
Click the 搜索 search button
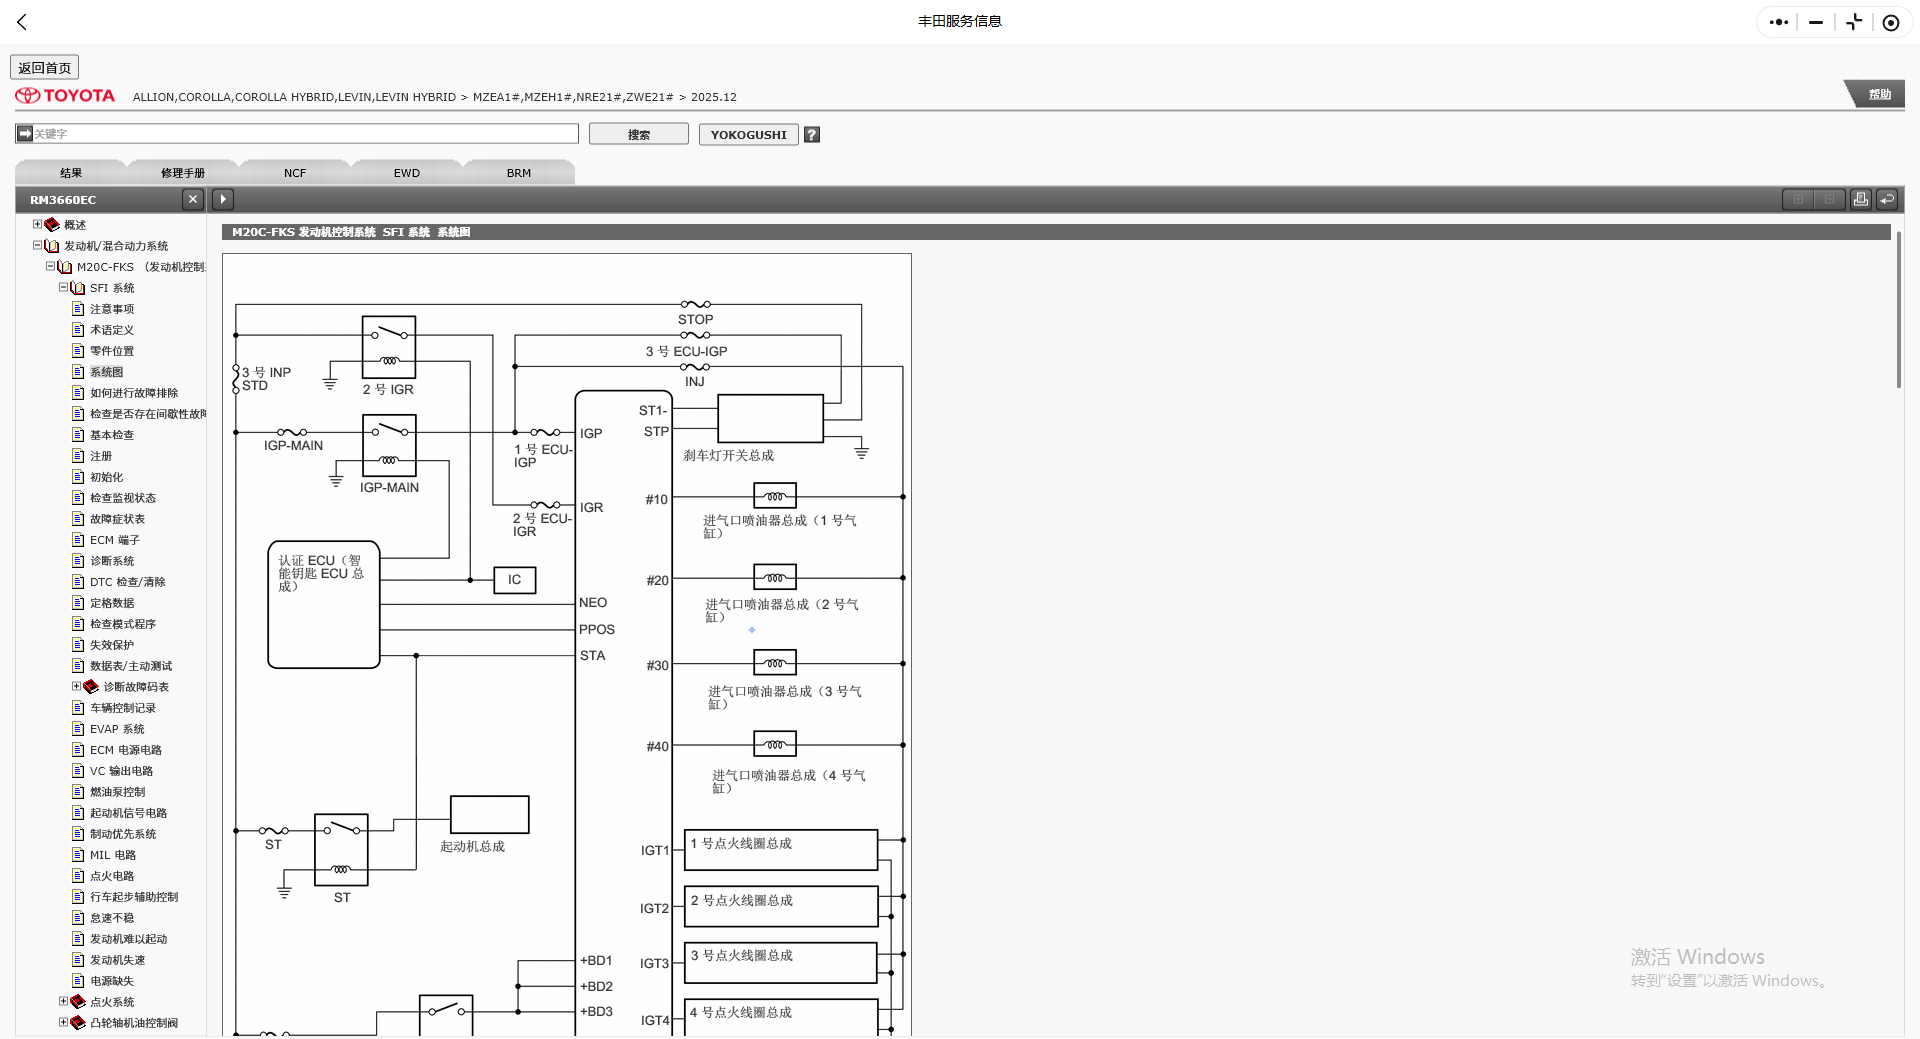[x=639, y=134]
